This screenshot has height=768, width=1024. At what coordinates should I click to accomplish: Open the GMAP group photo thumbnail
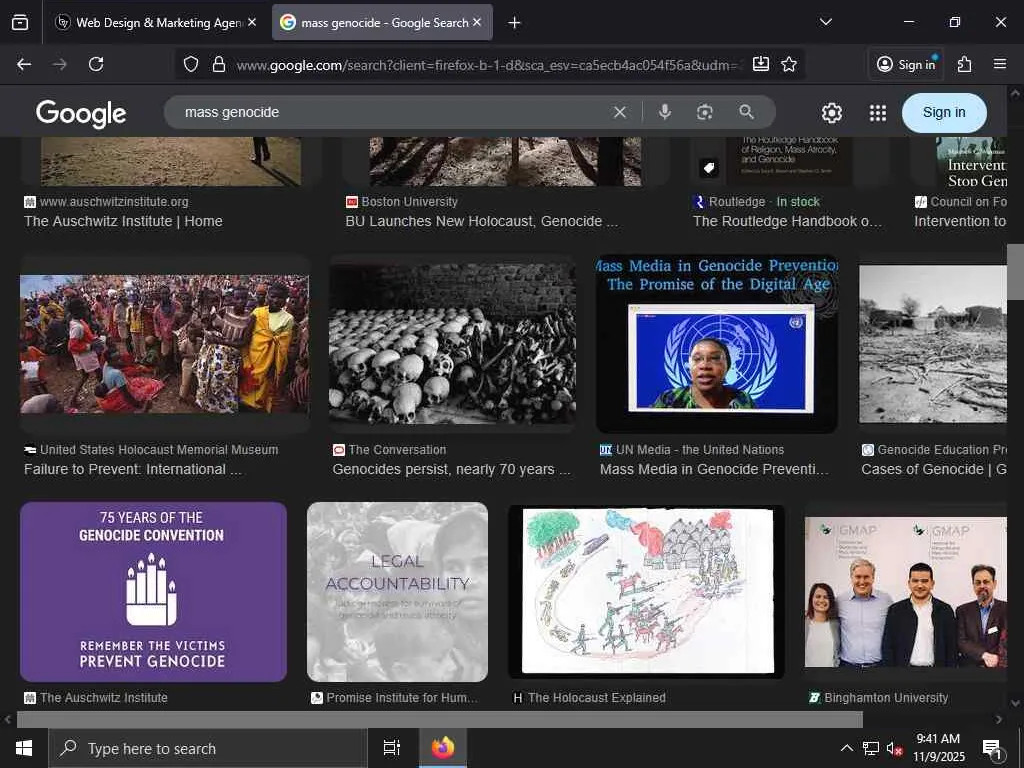coord(906,592)
